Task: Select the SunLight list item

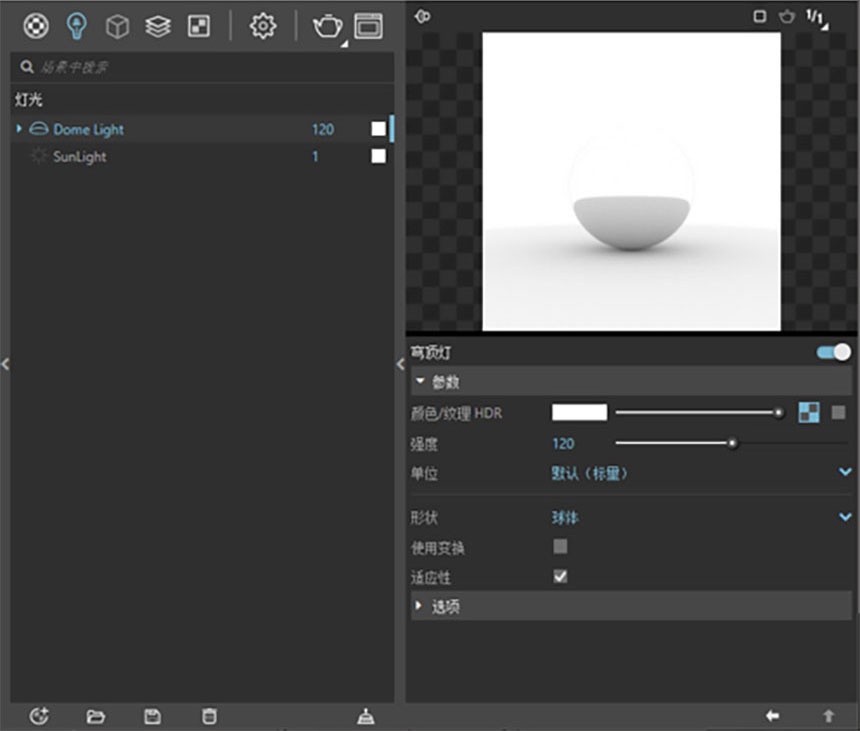Action: pyautogui.click(x=202, y=156)
